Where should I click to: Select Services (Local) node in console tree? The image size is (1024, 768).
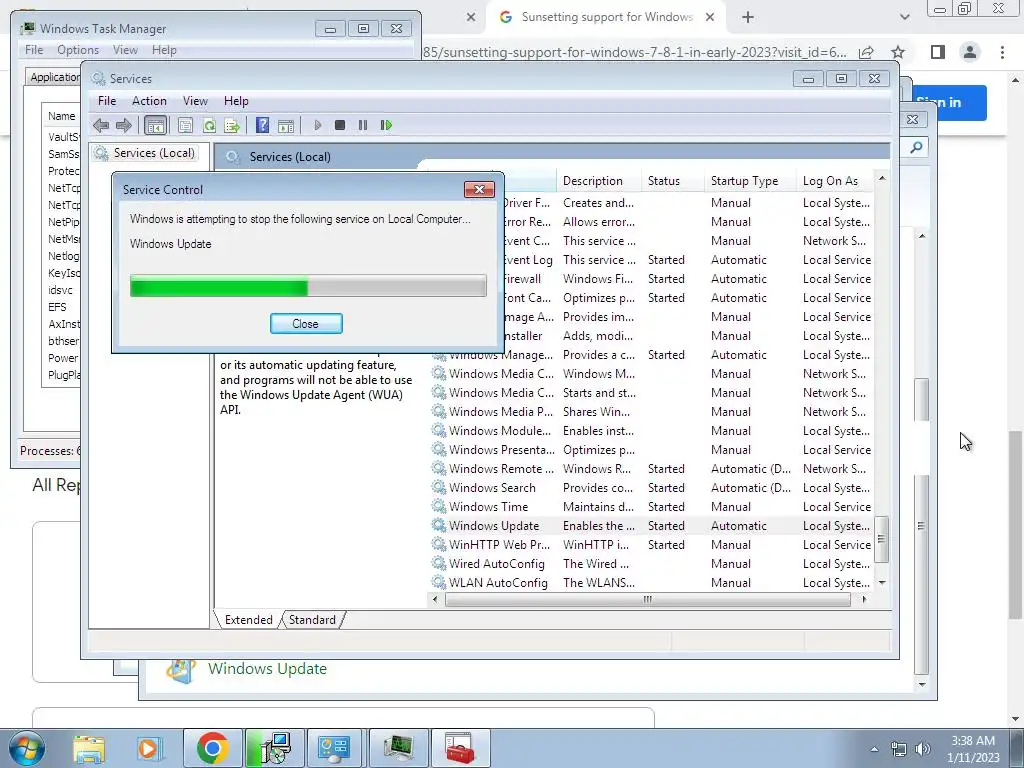(154, 153)
